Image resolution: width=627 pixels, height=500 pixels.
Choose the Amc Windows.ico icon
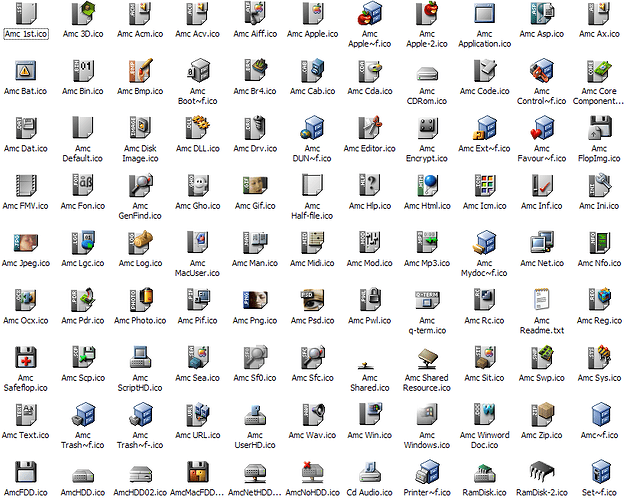tap(427, 415)
